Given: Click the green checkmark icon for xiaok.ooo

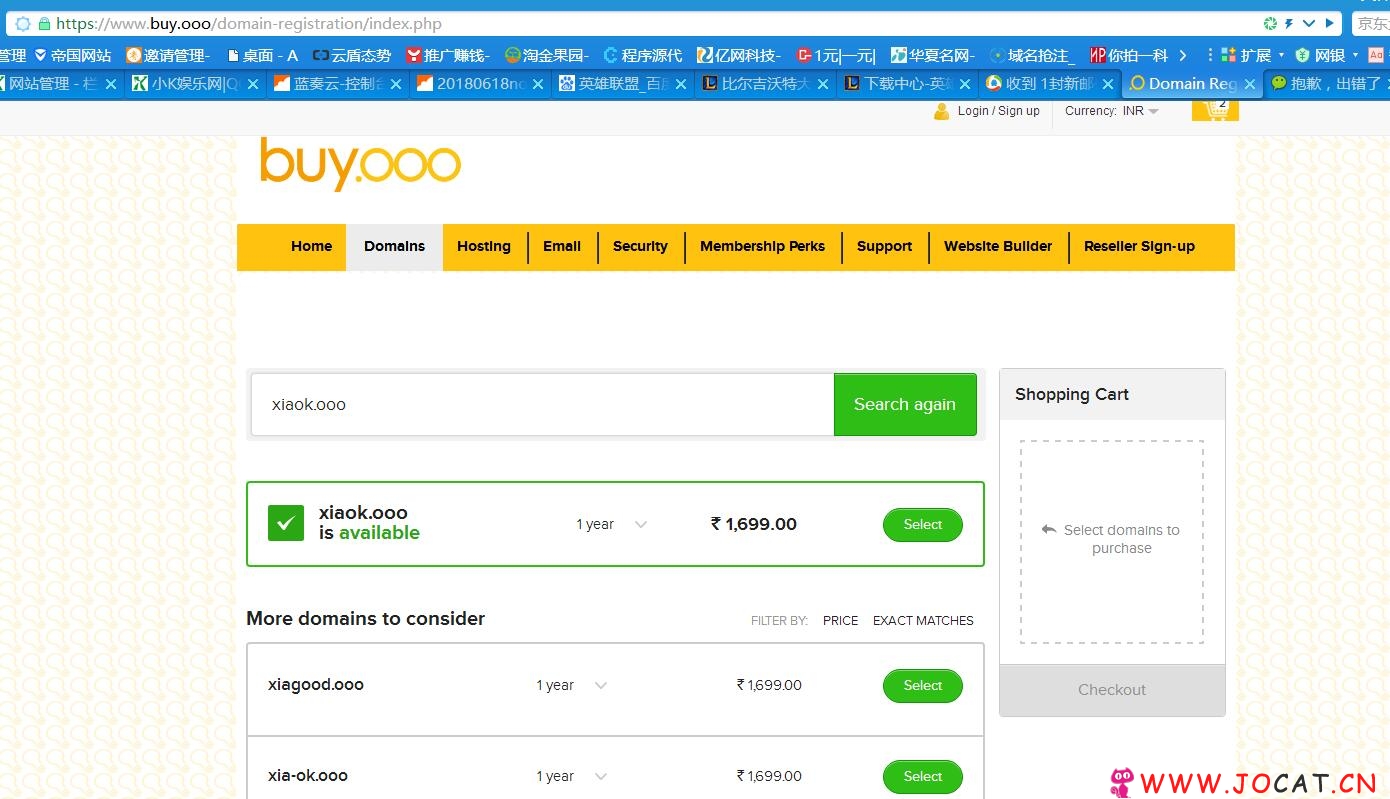Looking at the screenshot, I should click(286, 523).
